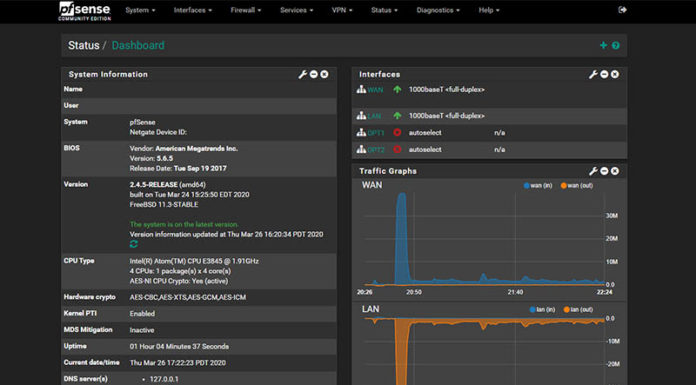Click the AES-CBC hardware crypto value
The height and width of the screenshot is (385, 696).
(x=188, y=298)
